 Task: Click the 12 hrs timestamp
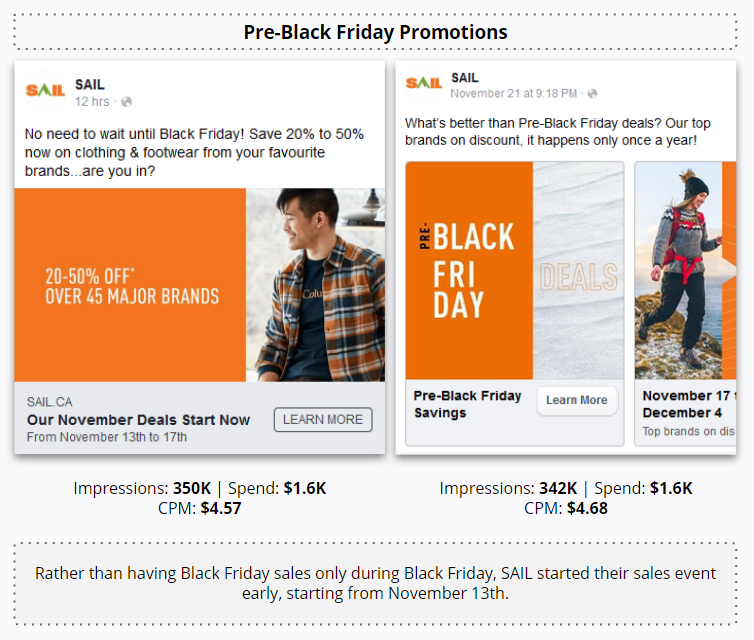[x=92, y=102]
